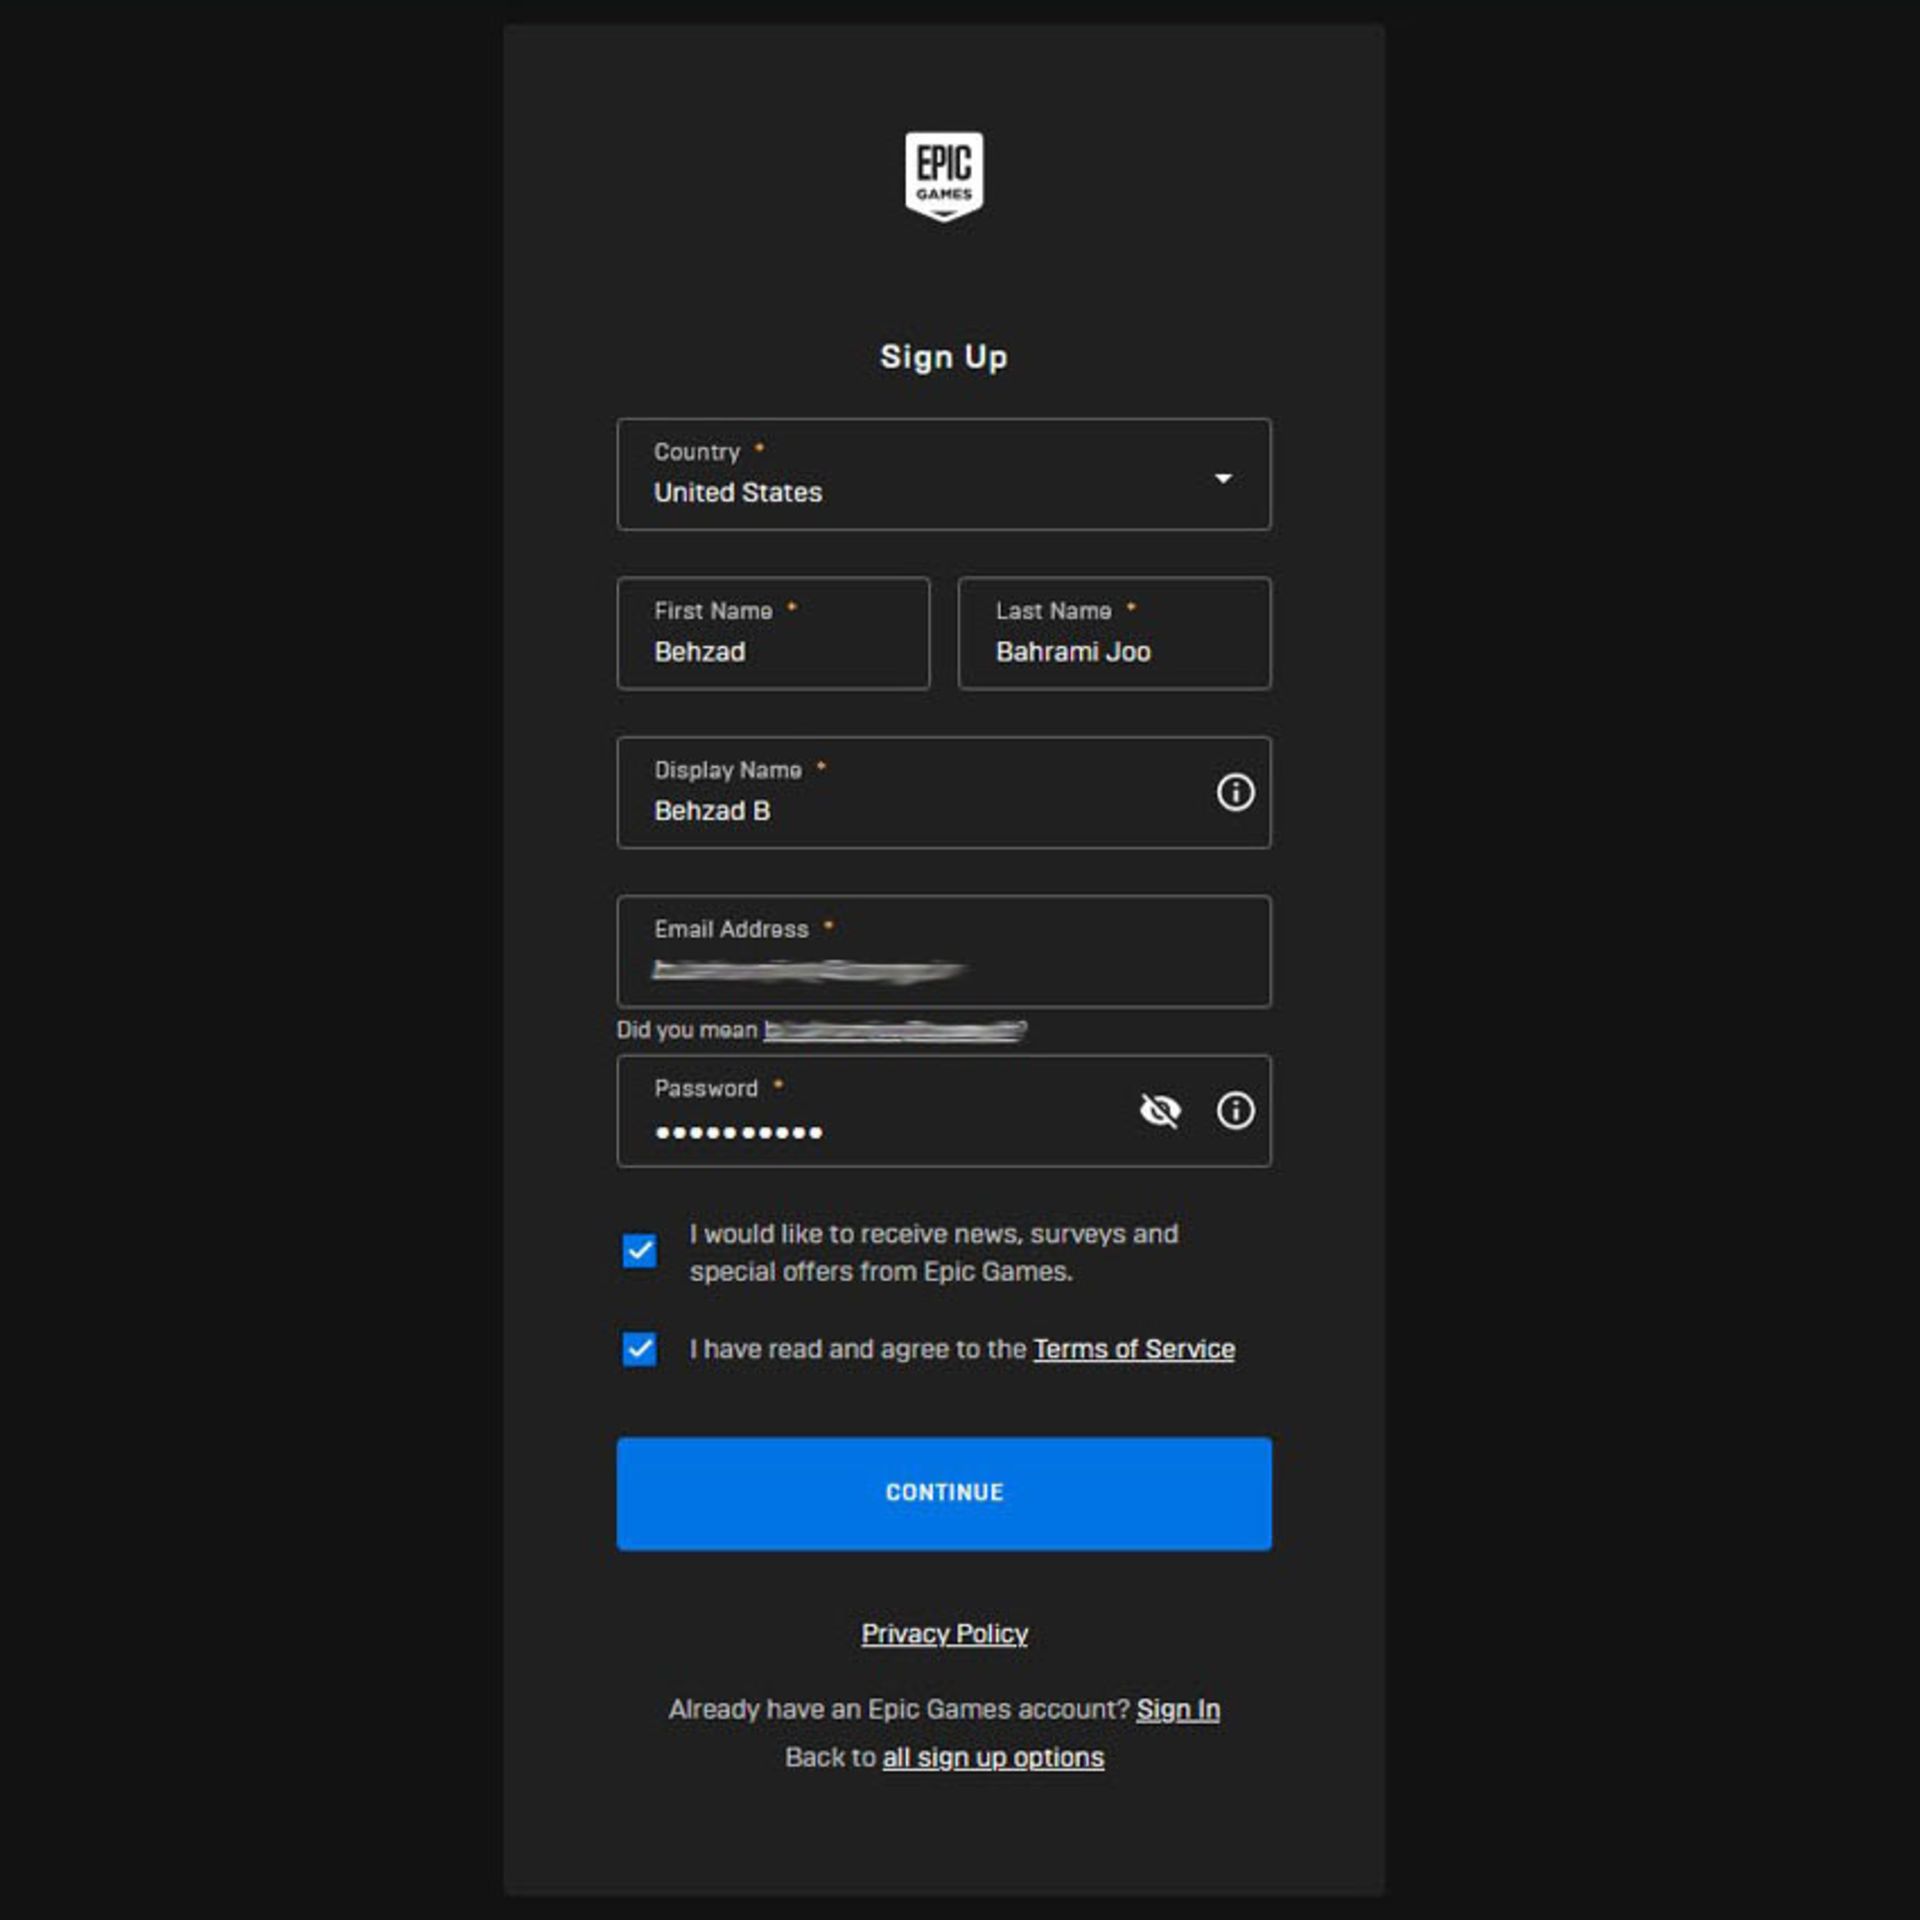Click into the Email Address field
The width and height of the screenshot is (1920, 1920).
944,951
